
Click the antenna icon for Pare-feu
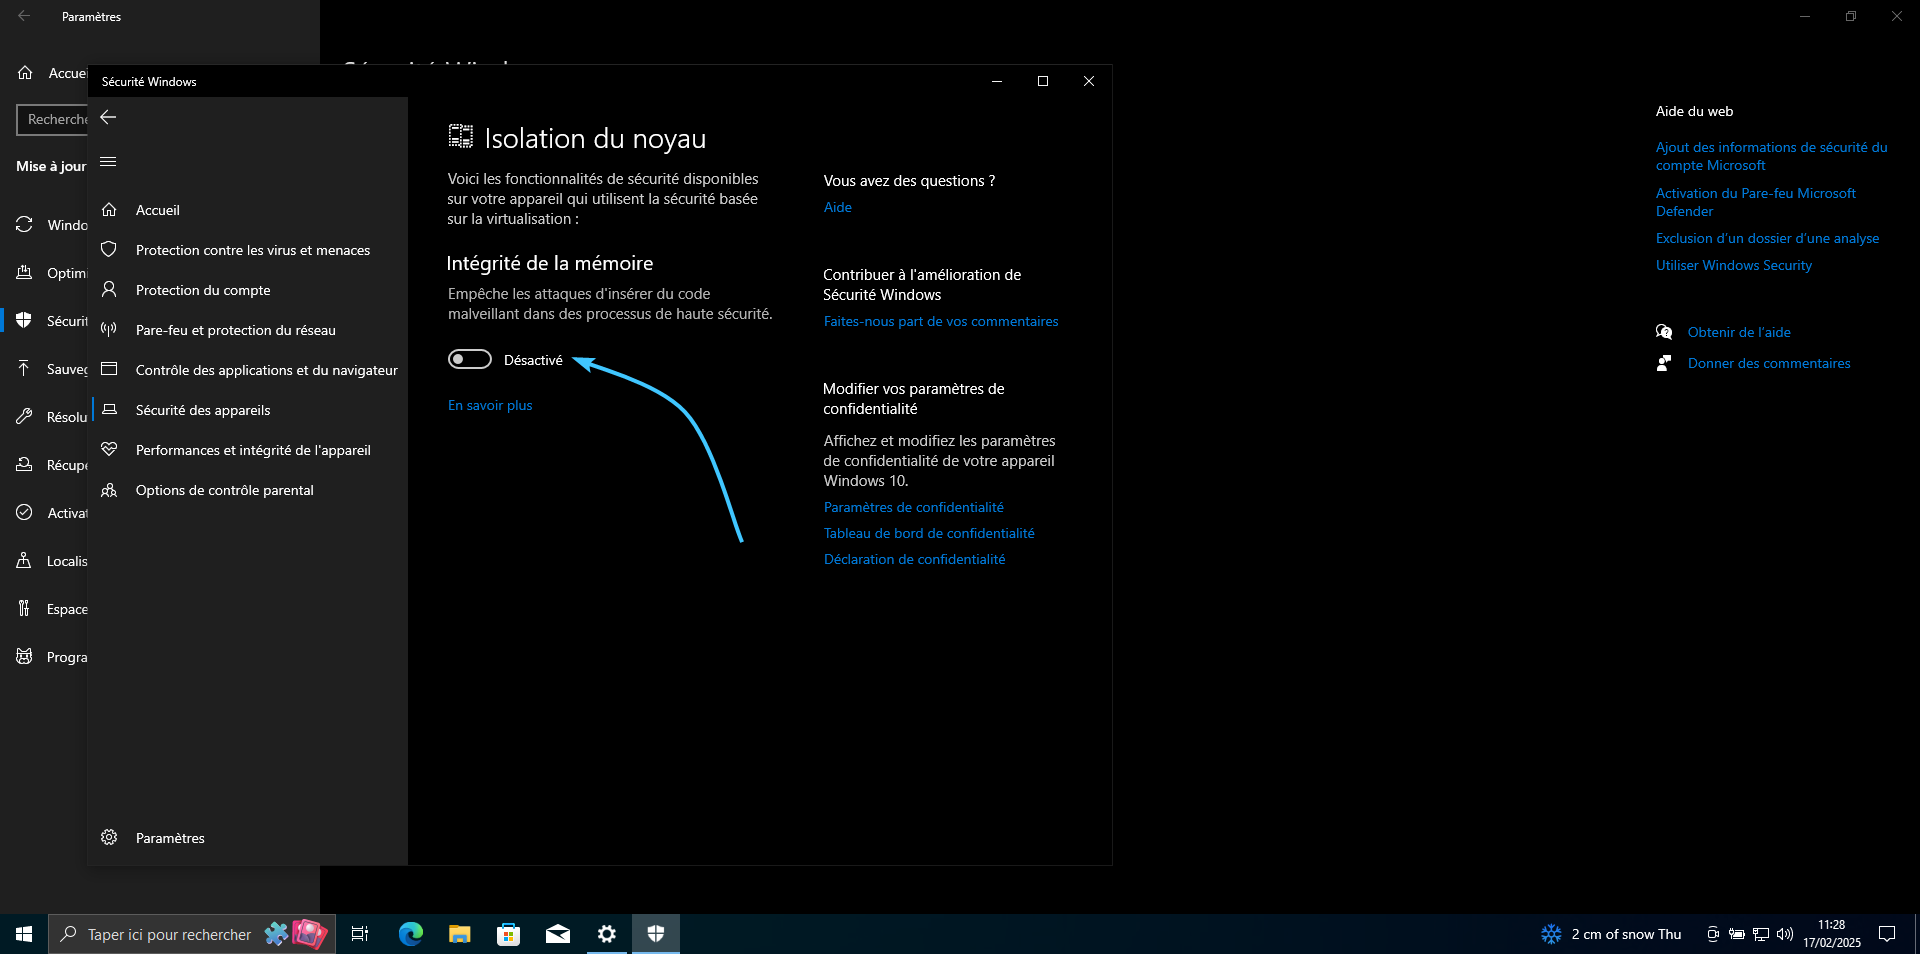[110, 330]
